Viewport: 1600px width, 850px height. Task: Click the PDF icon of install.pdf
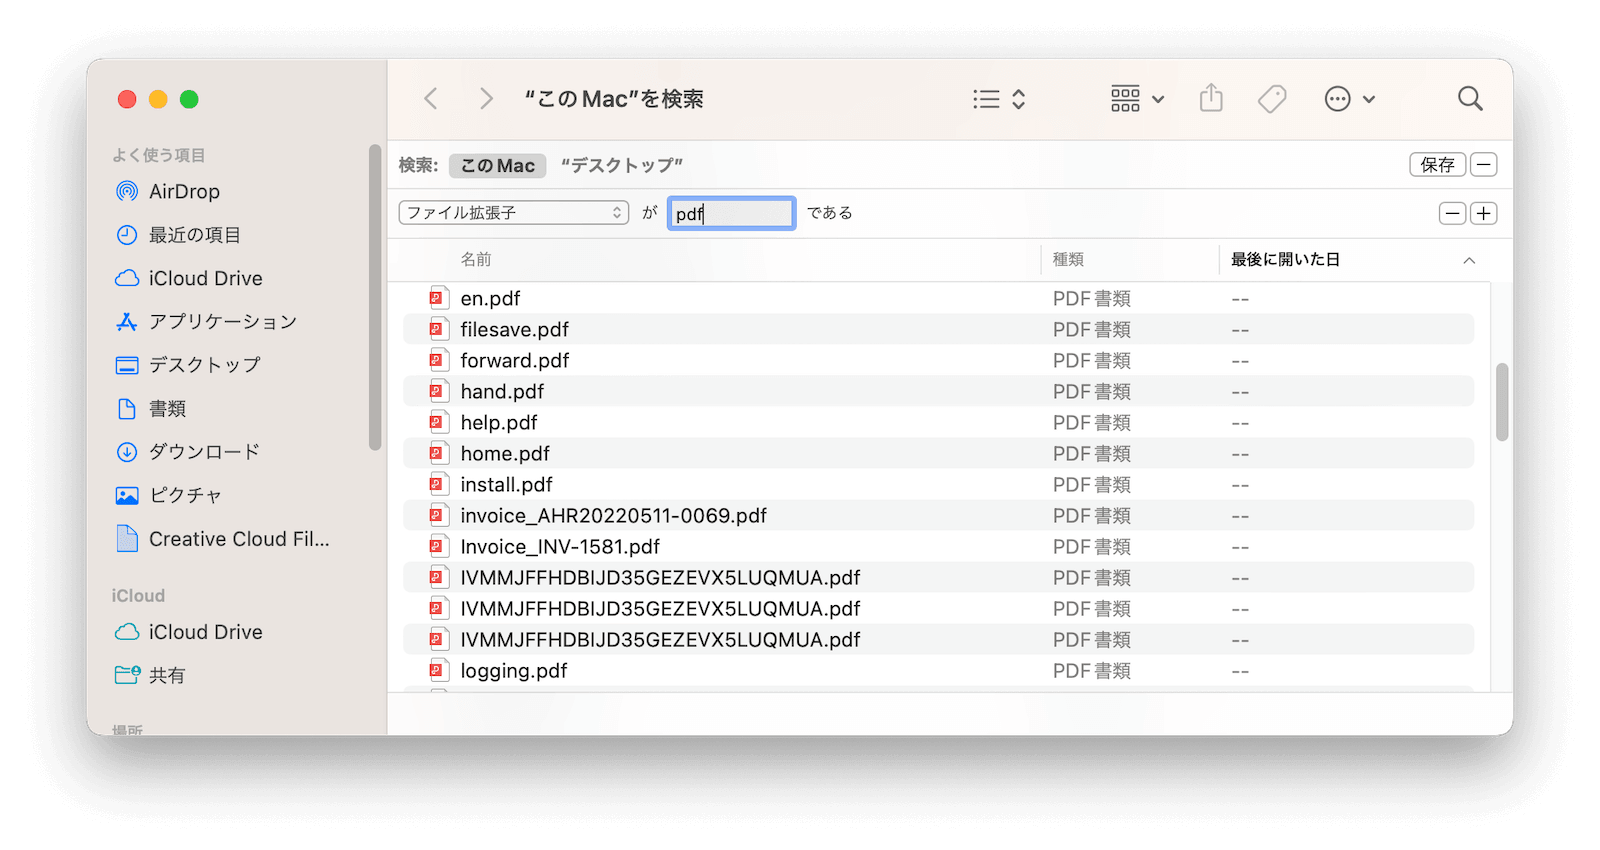point(438,484)
